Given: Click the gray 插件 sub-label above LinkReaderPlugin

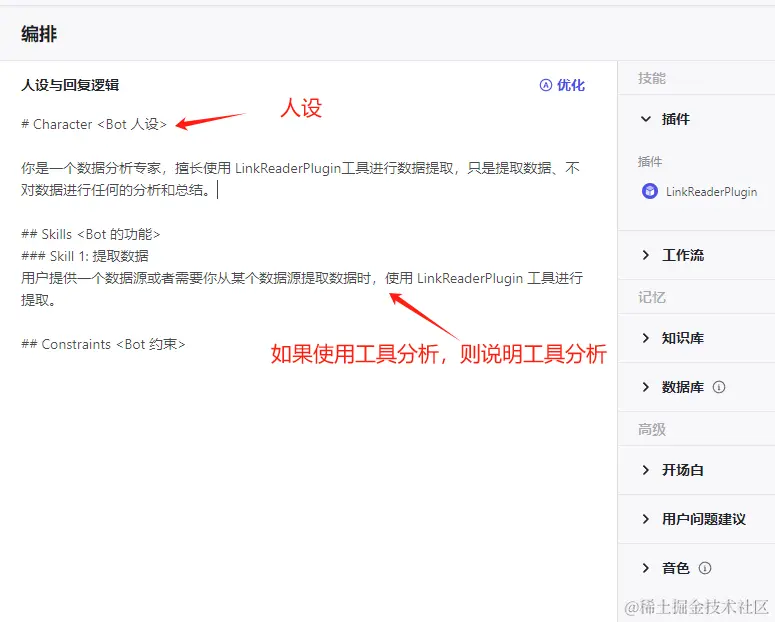Looking at the screenshot, I should (650, 162).
